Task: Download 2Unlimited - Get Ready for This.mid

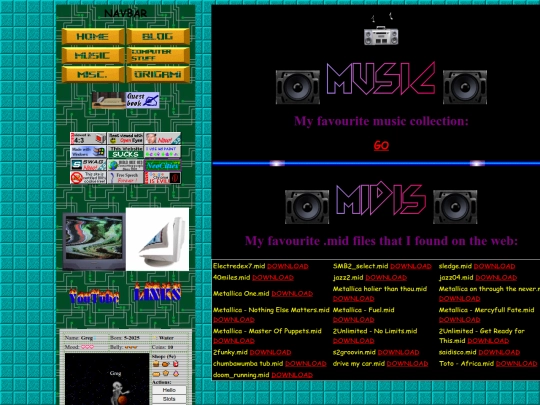Action: pos(488,341)
